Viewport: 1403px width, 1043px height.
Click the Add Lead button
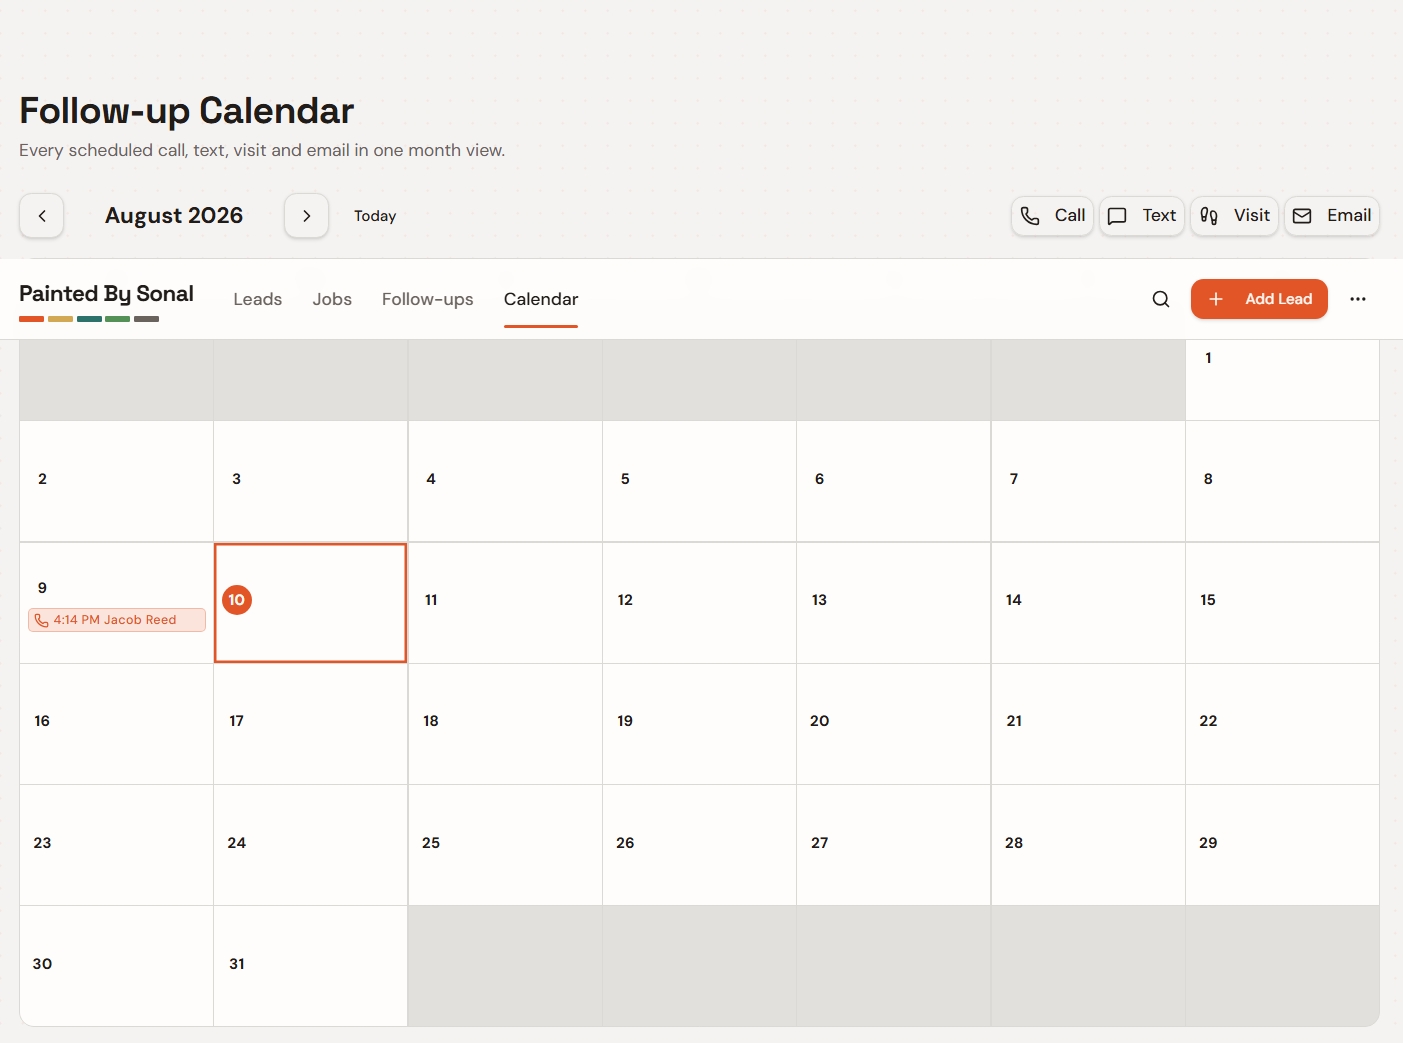pos(1259,299)
